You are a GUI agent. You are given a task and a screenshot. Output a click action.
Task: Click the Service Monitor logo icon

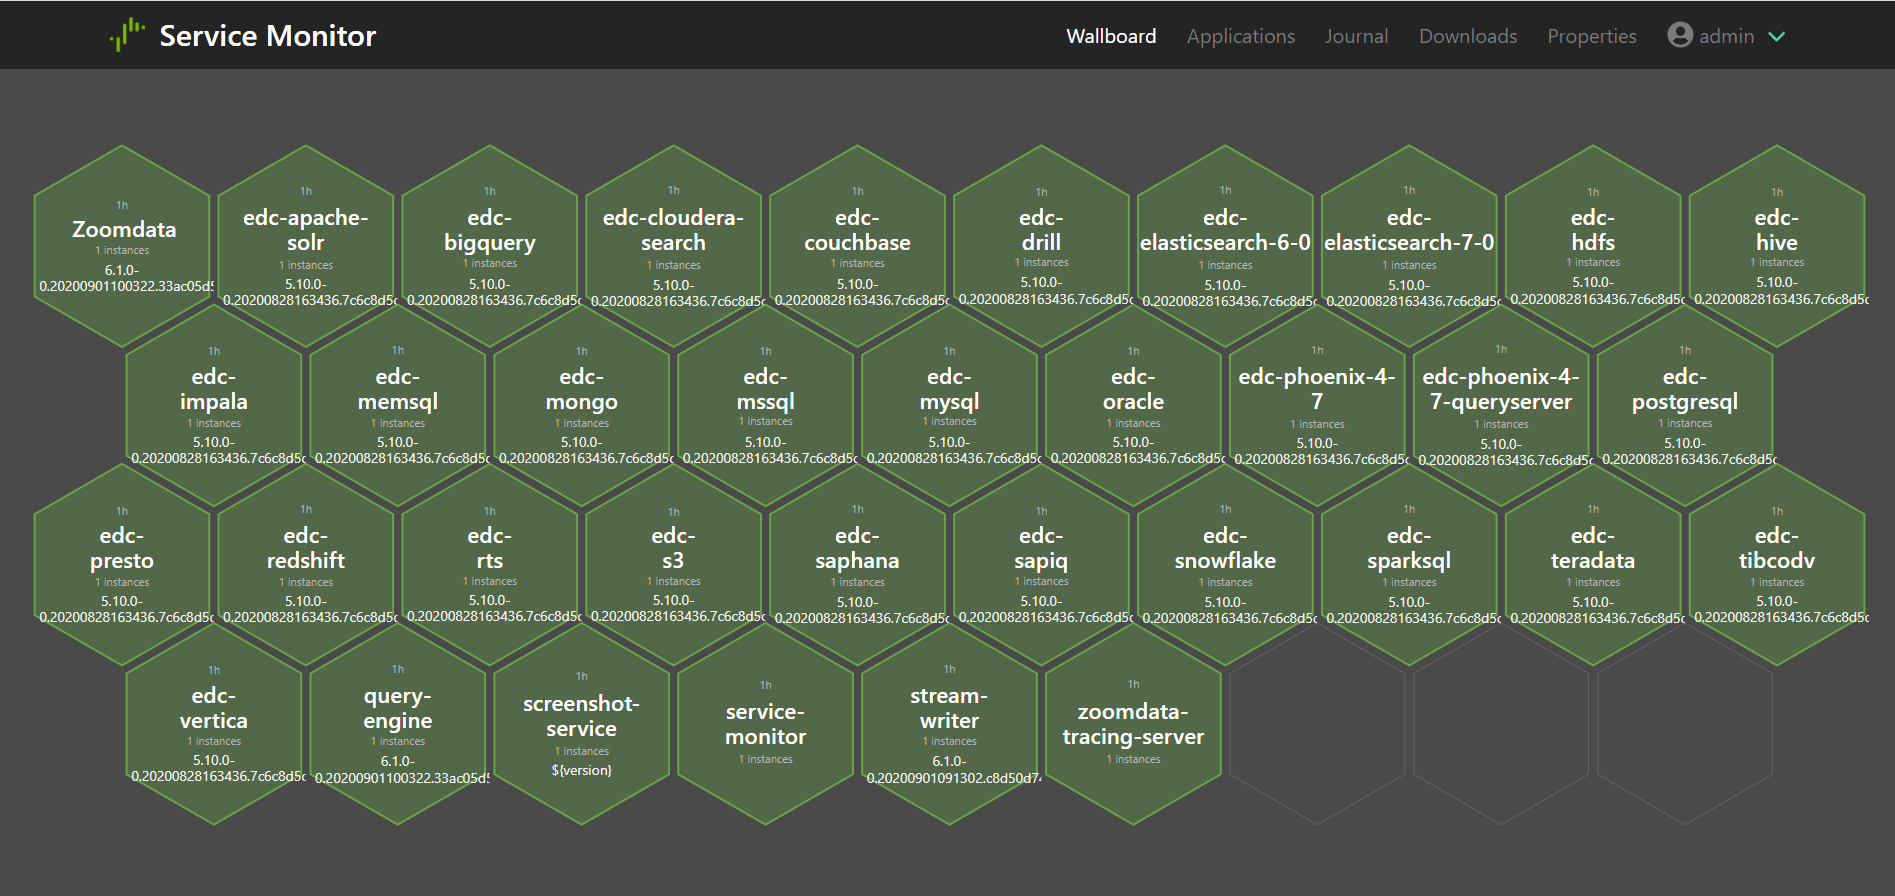[x=127, y=35]
